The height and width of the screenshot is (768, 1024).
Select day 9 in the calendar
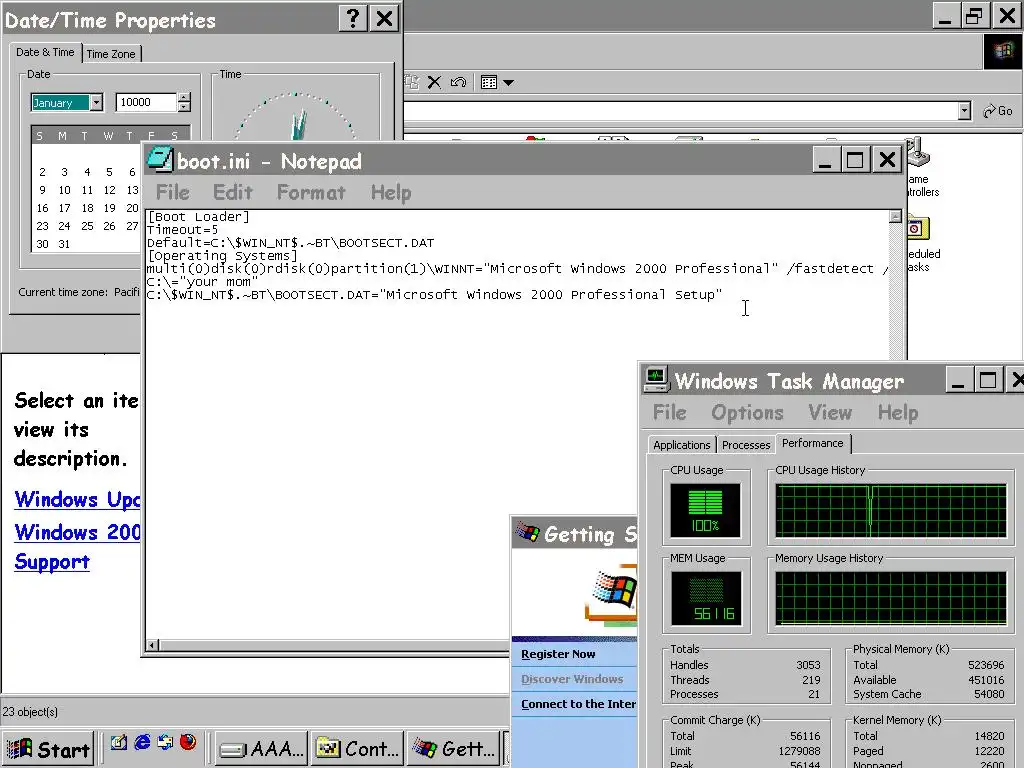click(42, 190)
